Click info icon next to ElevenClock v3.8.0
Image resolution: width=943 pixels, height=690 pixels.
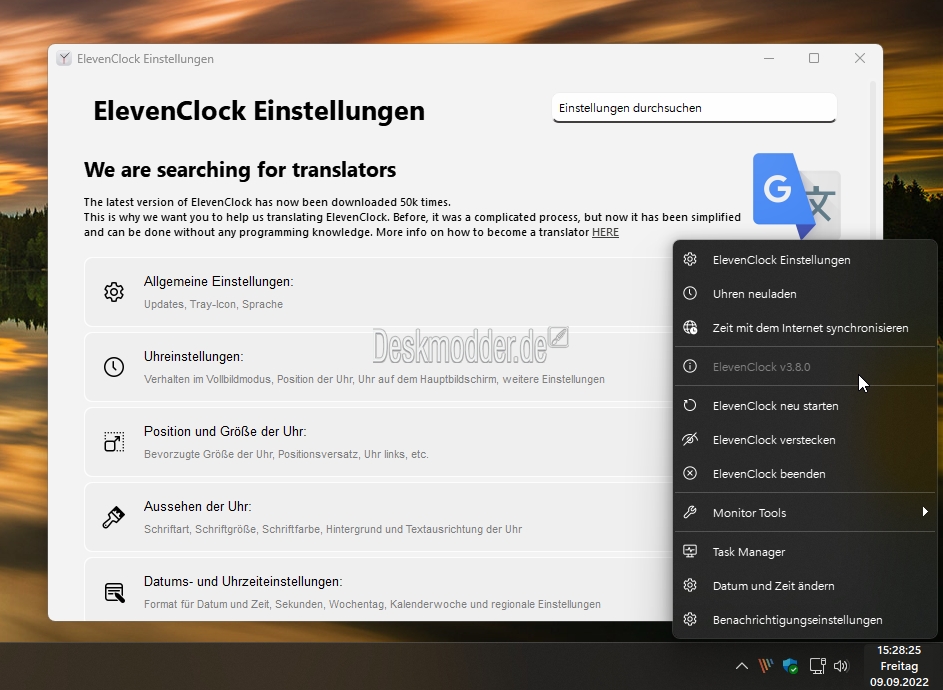pos(690,366)
